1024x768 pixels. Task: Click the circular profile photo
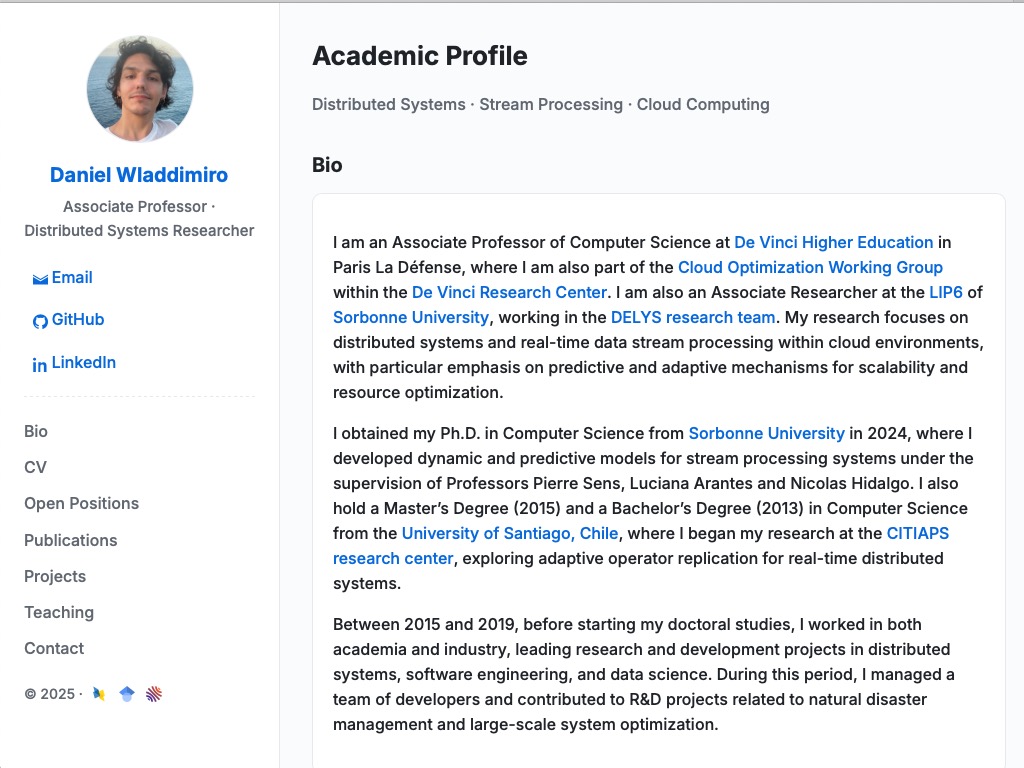tap(140, 89)
